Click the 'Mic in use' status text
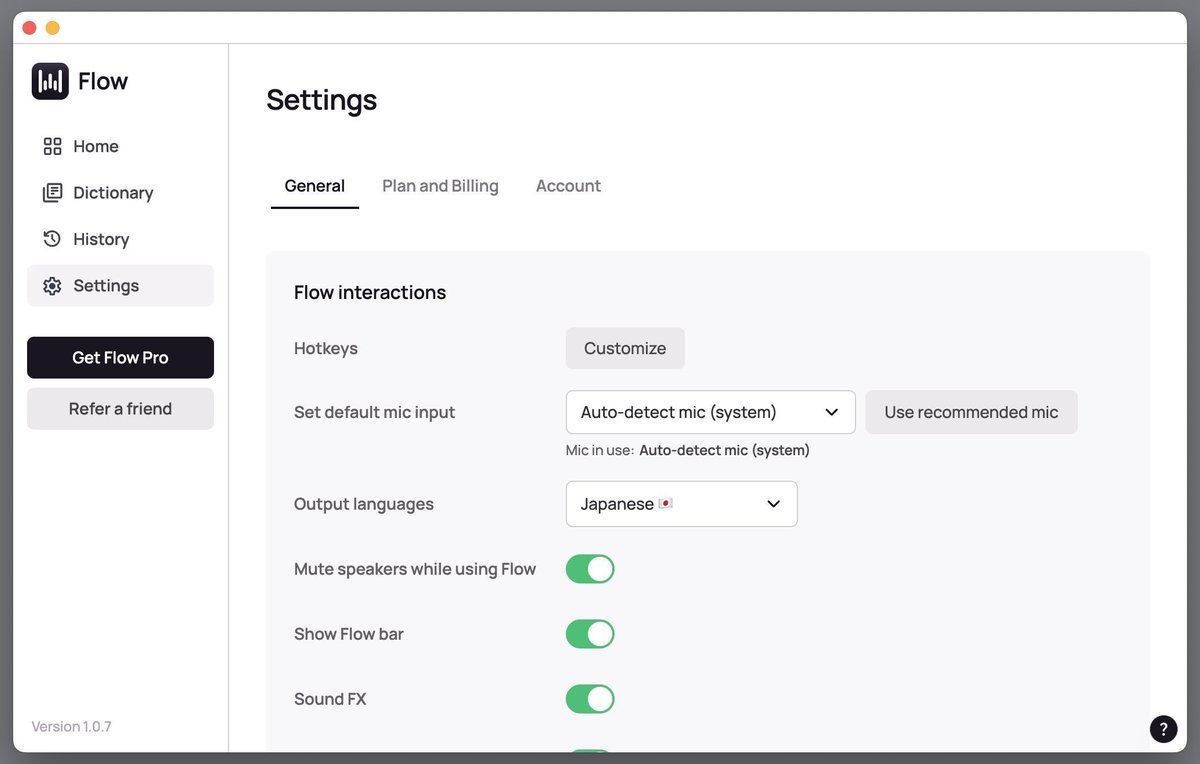 coord(687,450)
